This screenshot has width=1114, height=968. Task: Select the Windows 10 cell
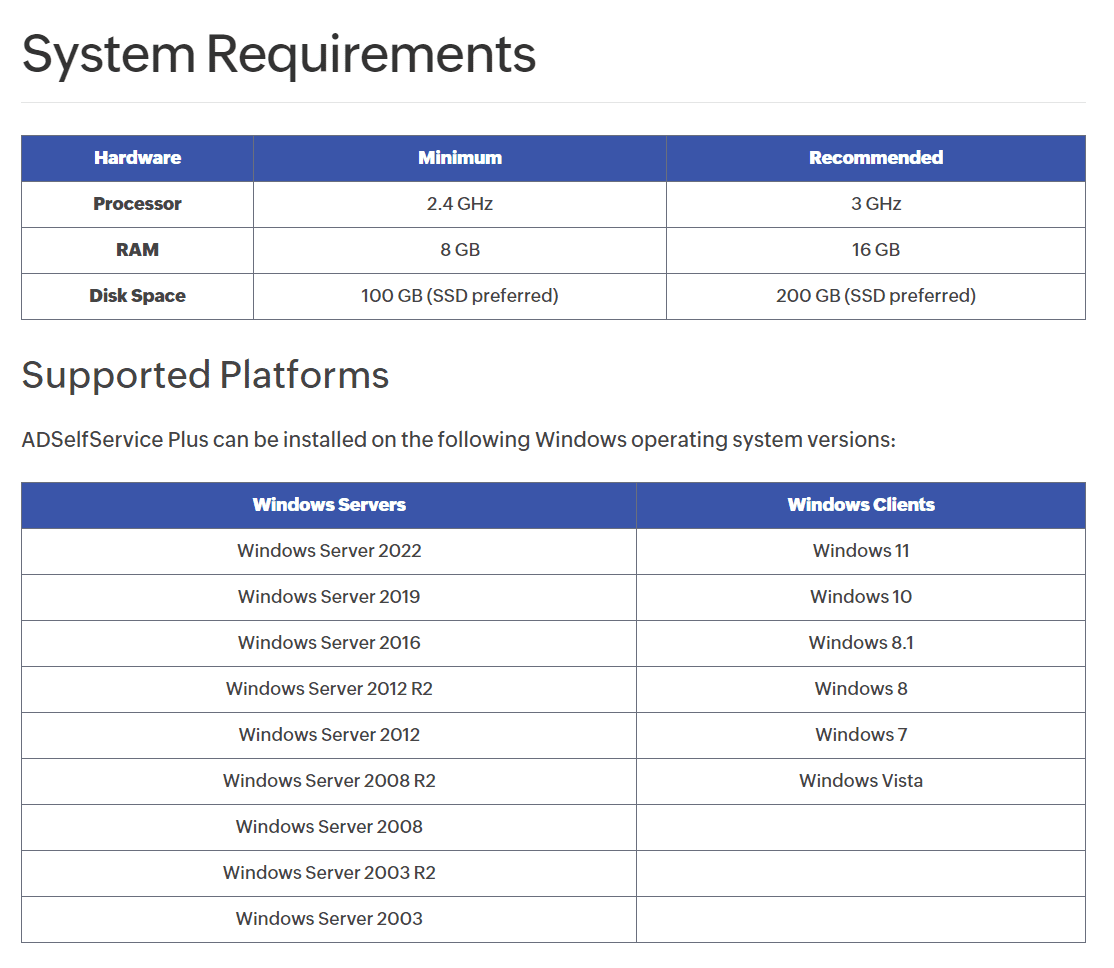coord(861,597)
